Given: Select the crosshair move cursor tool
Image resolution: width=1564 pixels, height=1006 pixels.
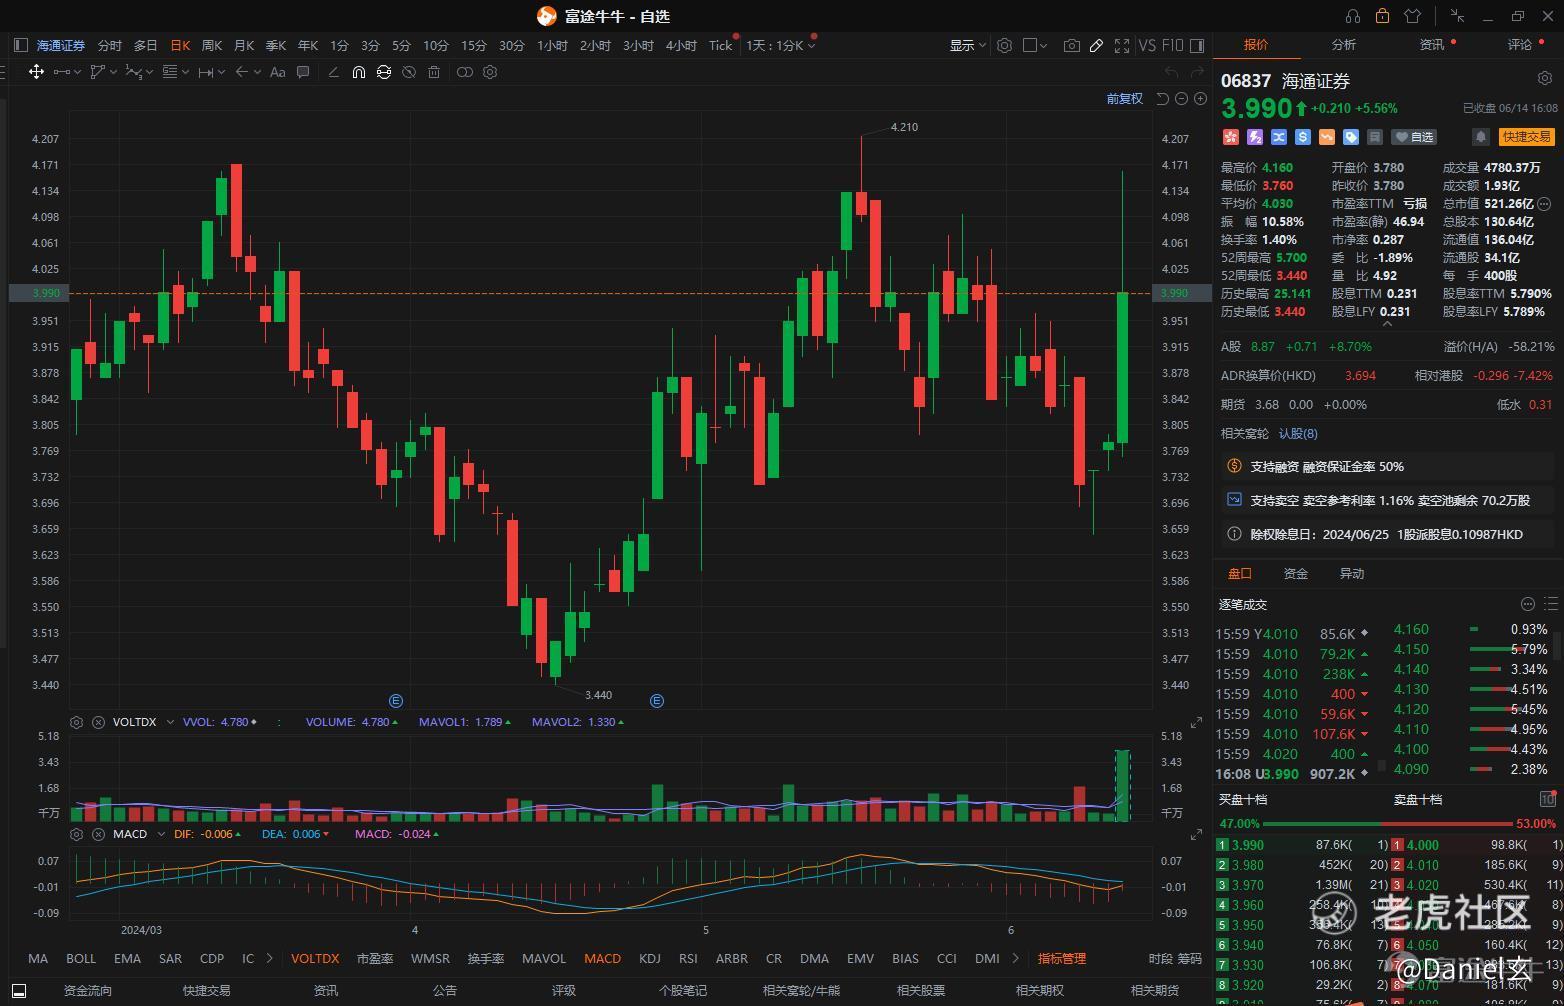Looking at the screenshot, I should pyautogui.click(x=36, y=72).
